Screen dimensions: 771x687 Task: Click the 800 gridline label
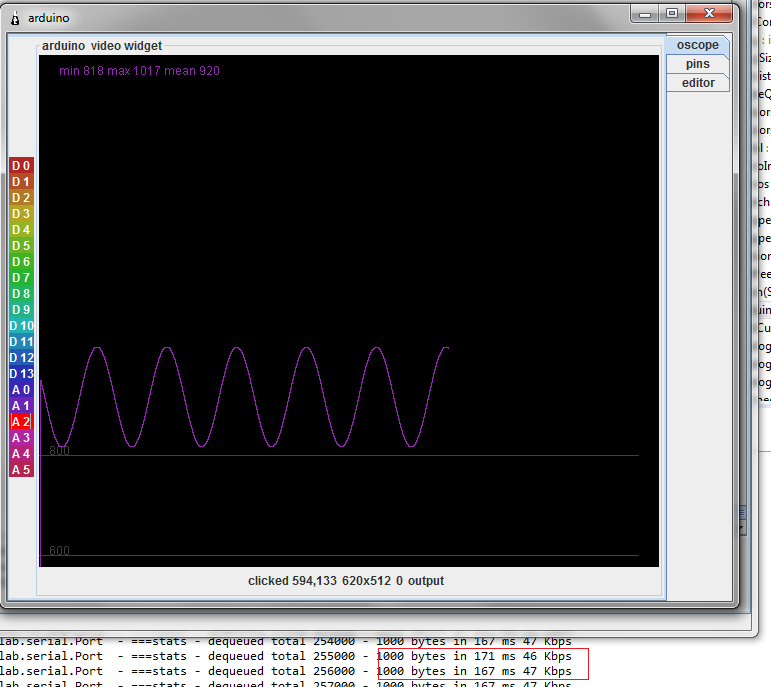59,450
